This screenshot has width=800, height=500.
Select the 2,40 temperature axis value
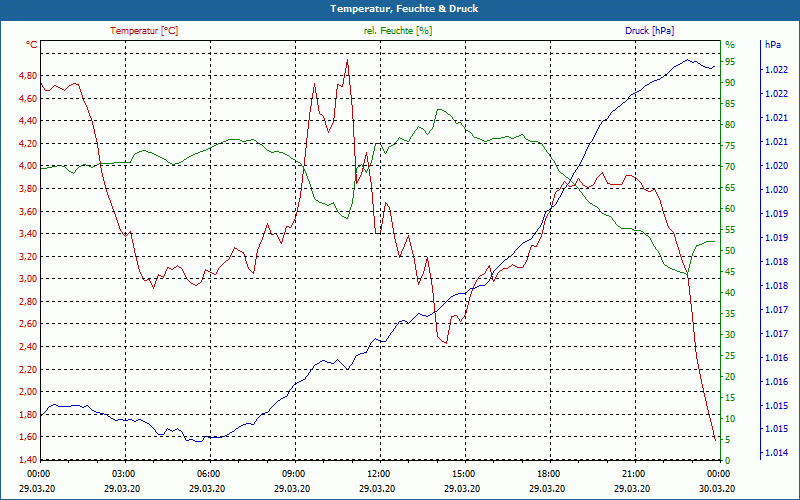point(28,346)
